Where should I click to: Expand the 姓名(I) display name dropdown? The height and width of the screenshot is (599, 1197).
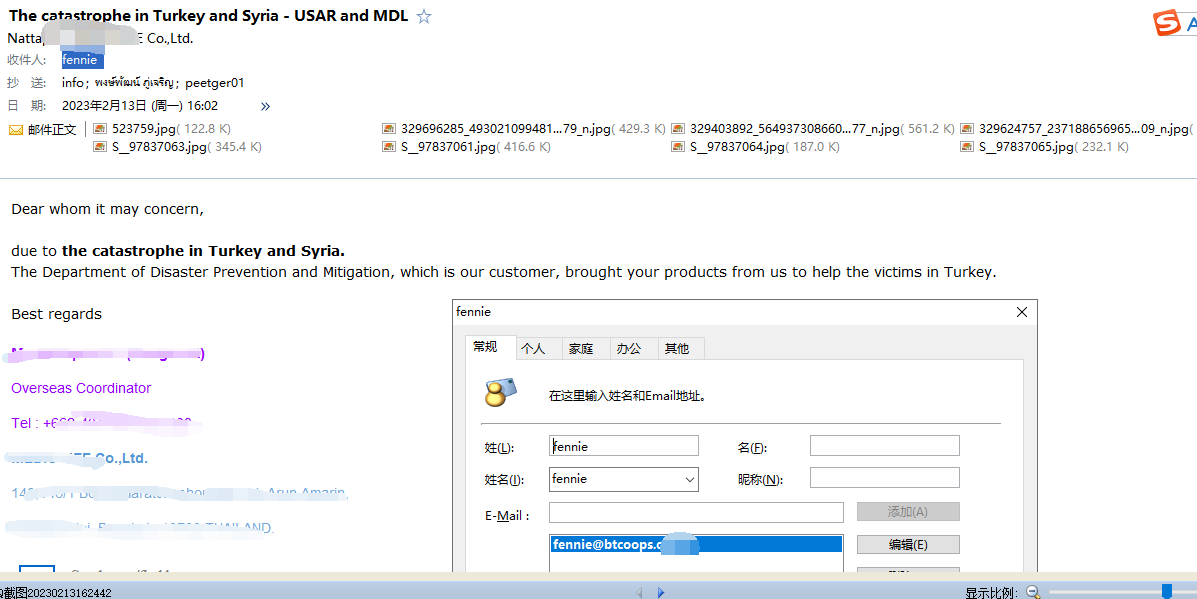tap(689, 480)
